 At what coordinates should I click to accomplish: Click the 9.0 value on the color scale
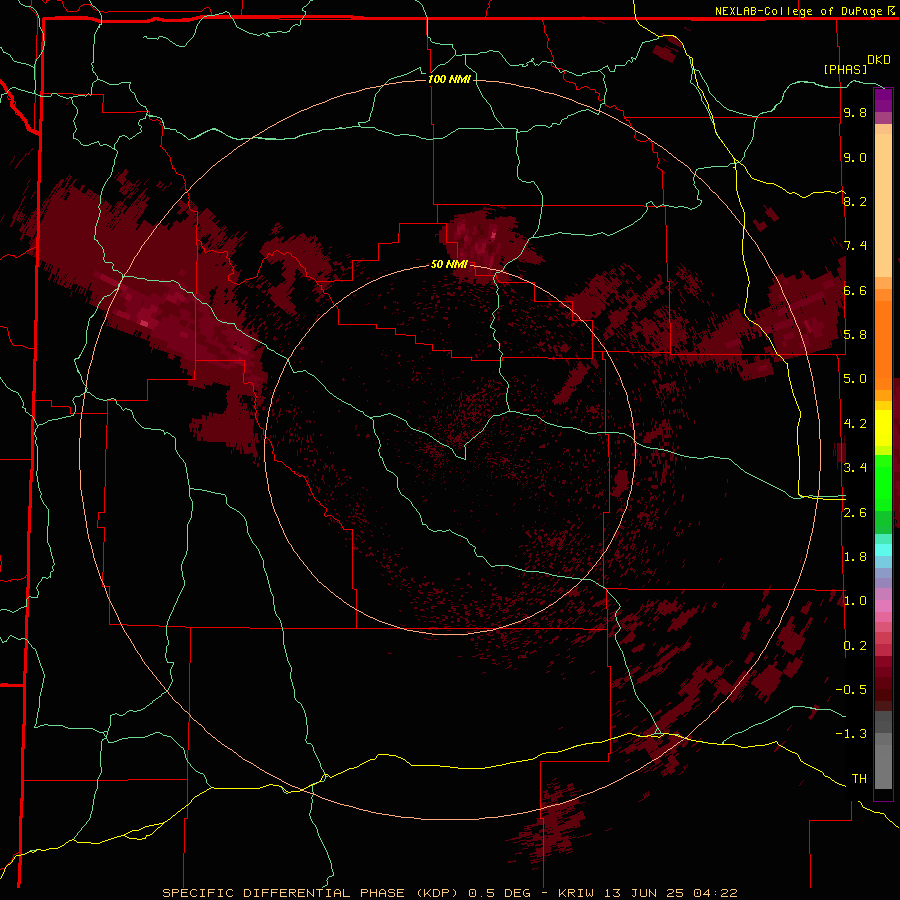tap(855, 157)
